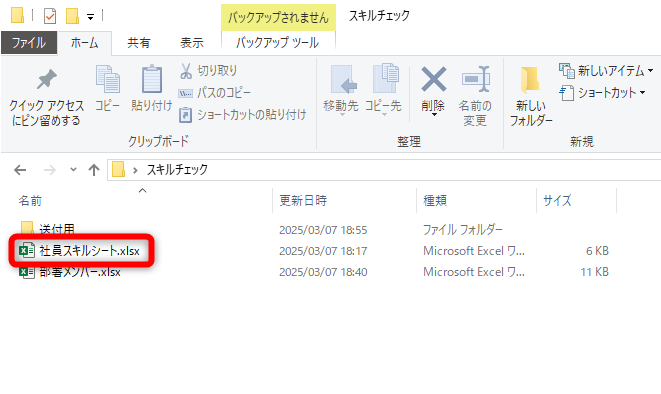The image size is (661, 394).
Task: Choose Paste shortcut command
Action: pyautogui.click(x=243, y=115)
